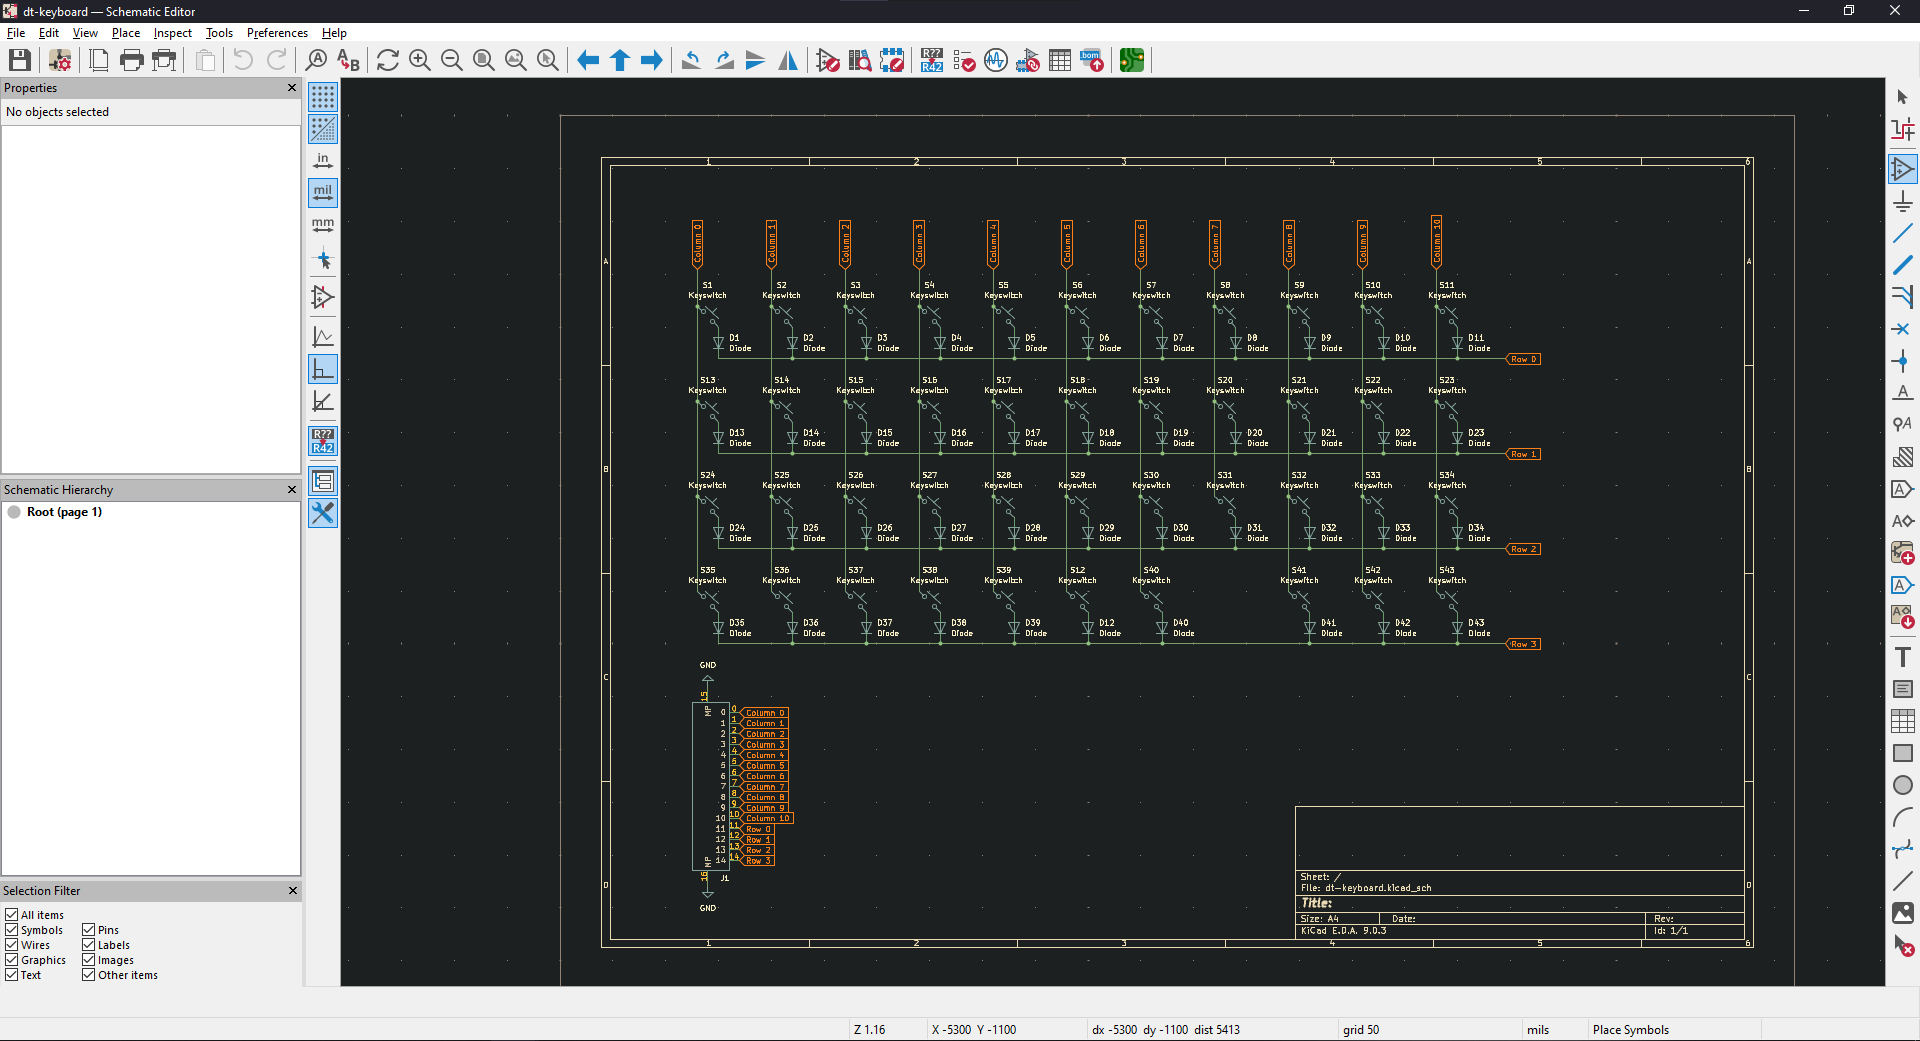Screen dimensions: 1920x1041
Task: Switch units to mils
Action: (323, 193)
